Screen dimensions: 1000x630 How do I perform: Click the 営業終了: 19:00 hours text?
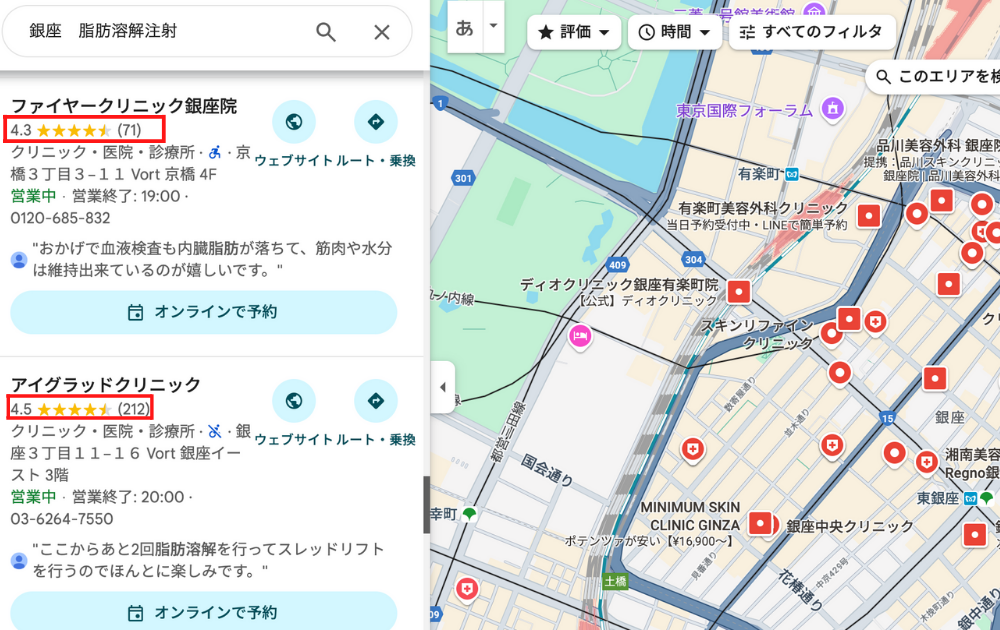point(126,196)
